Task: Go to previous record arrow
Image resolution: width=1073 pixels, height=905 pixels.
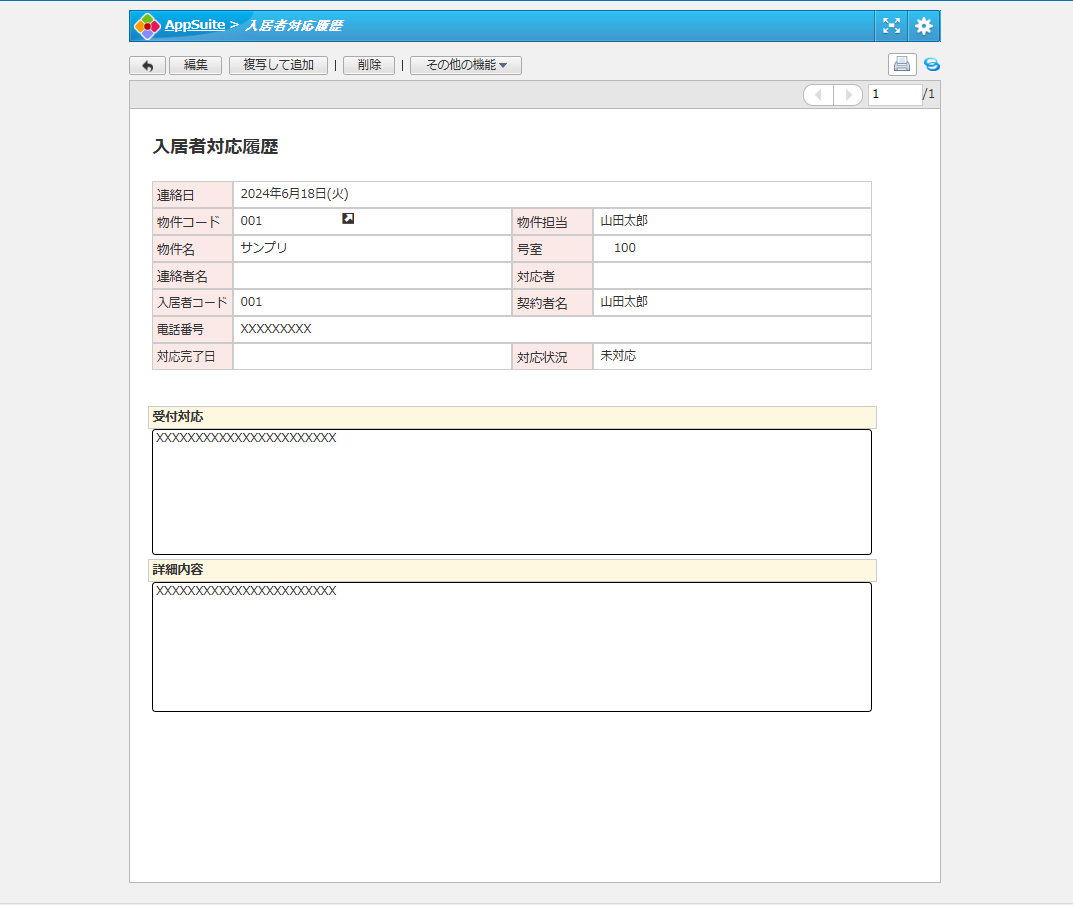Action: pyautogui.click(x=818, y=95)
